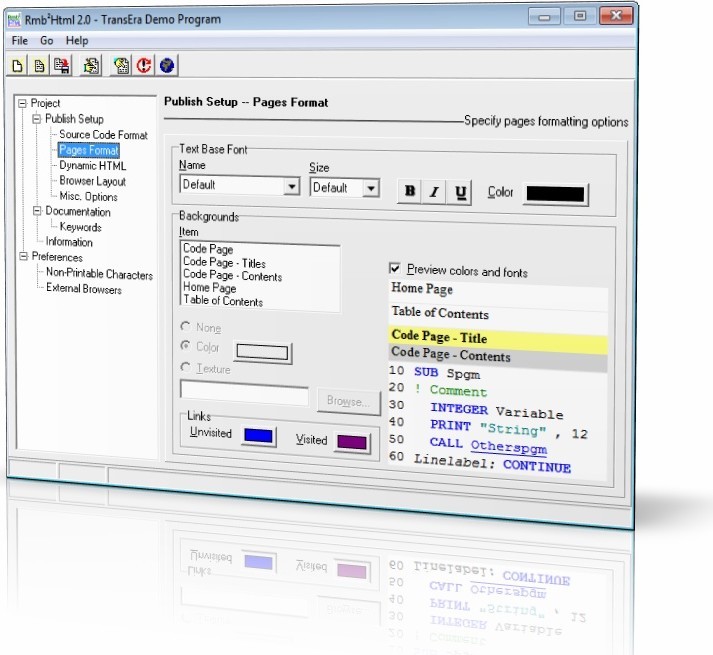This screenshot has width=713, height=655.
Task: Select Dynamic HTML tree item
Action: coord(93,166)
